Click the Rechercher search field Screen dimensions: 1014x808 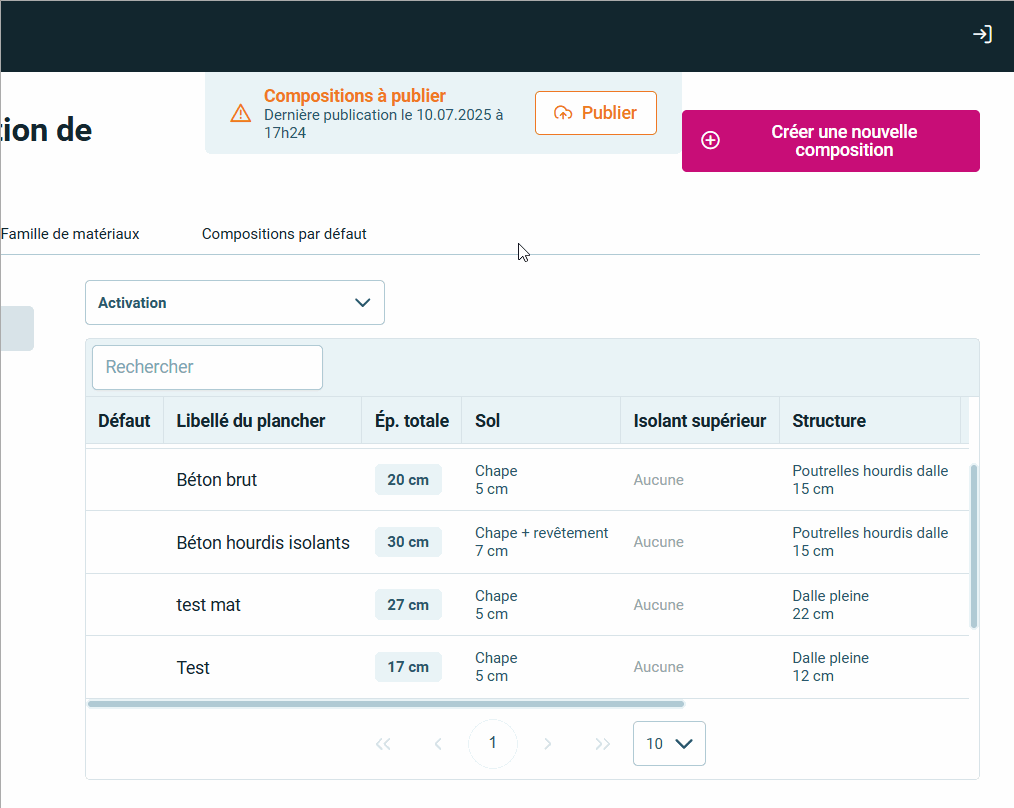point(207,367)
